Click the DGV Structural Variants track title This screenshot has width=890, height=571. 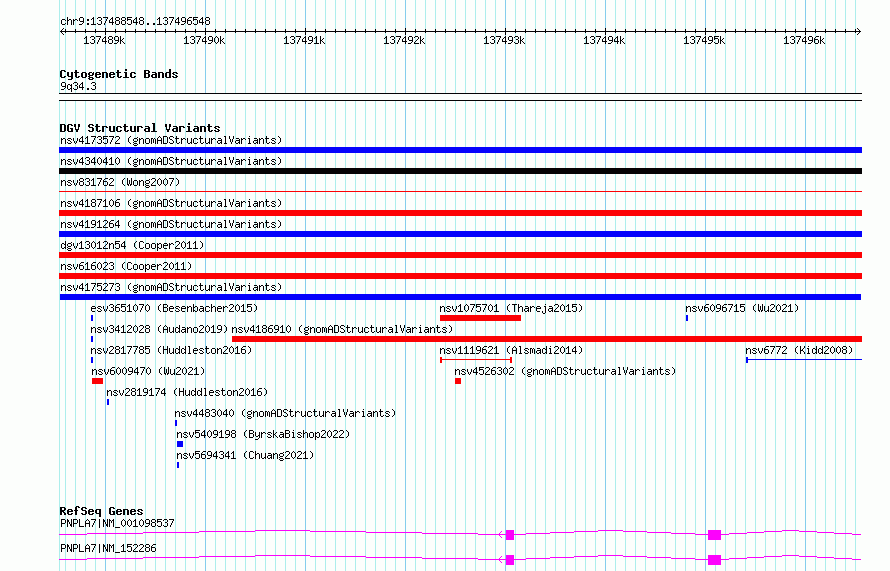(x=140, y=128)
